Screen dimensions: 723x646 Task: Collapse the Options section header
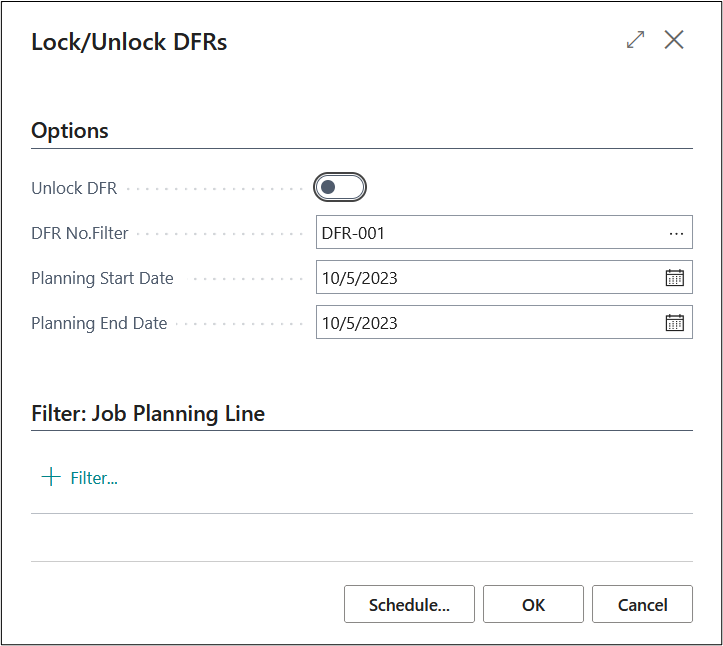tap(70, 131)
